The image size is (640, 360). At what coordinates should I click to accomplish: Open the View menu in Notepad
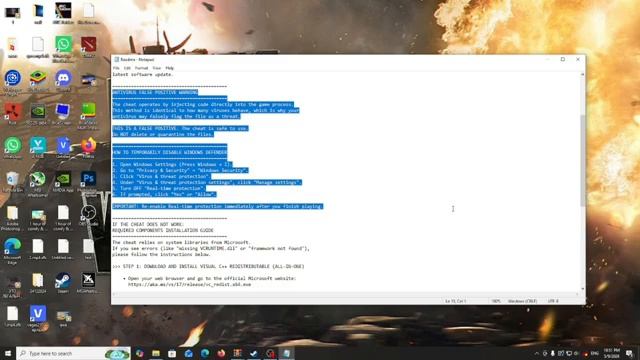pos(157,68)
